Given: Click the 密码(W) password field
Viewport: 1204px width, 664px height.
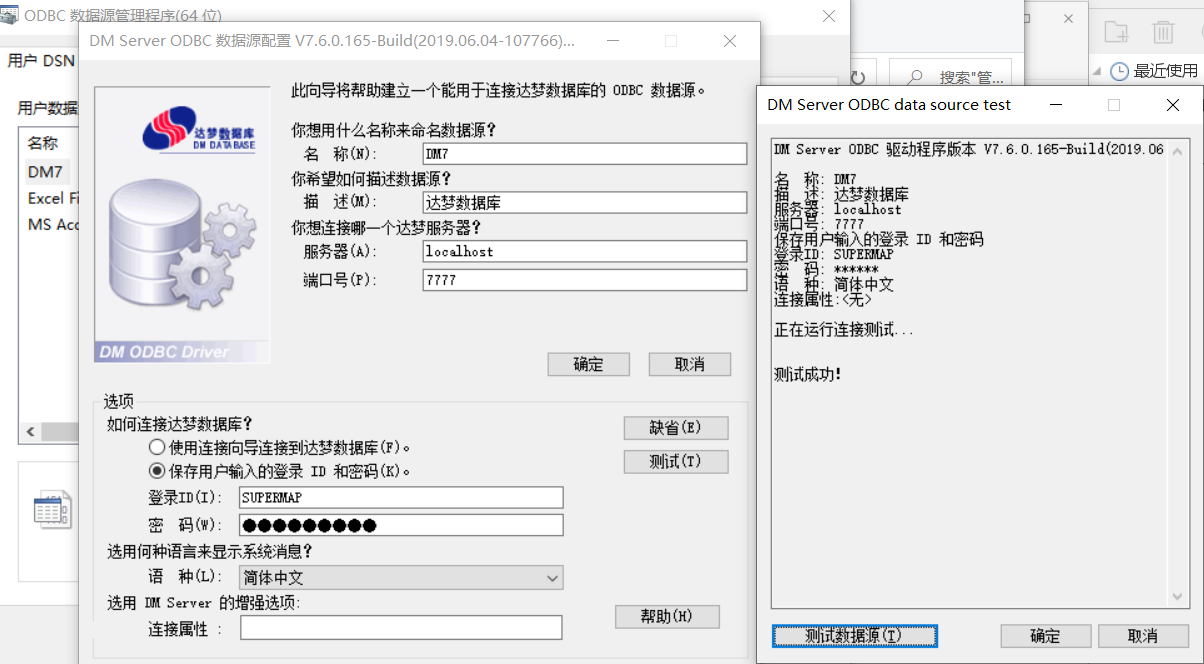Looking at the screenshot, I should point(401,526).
